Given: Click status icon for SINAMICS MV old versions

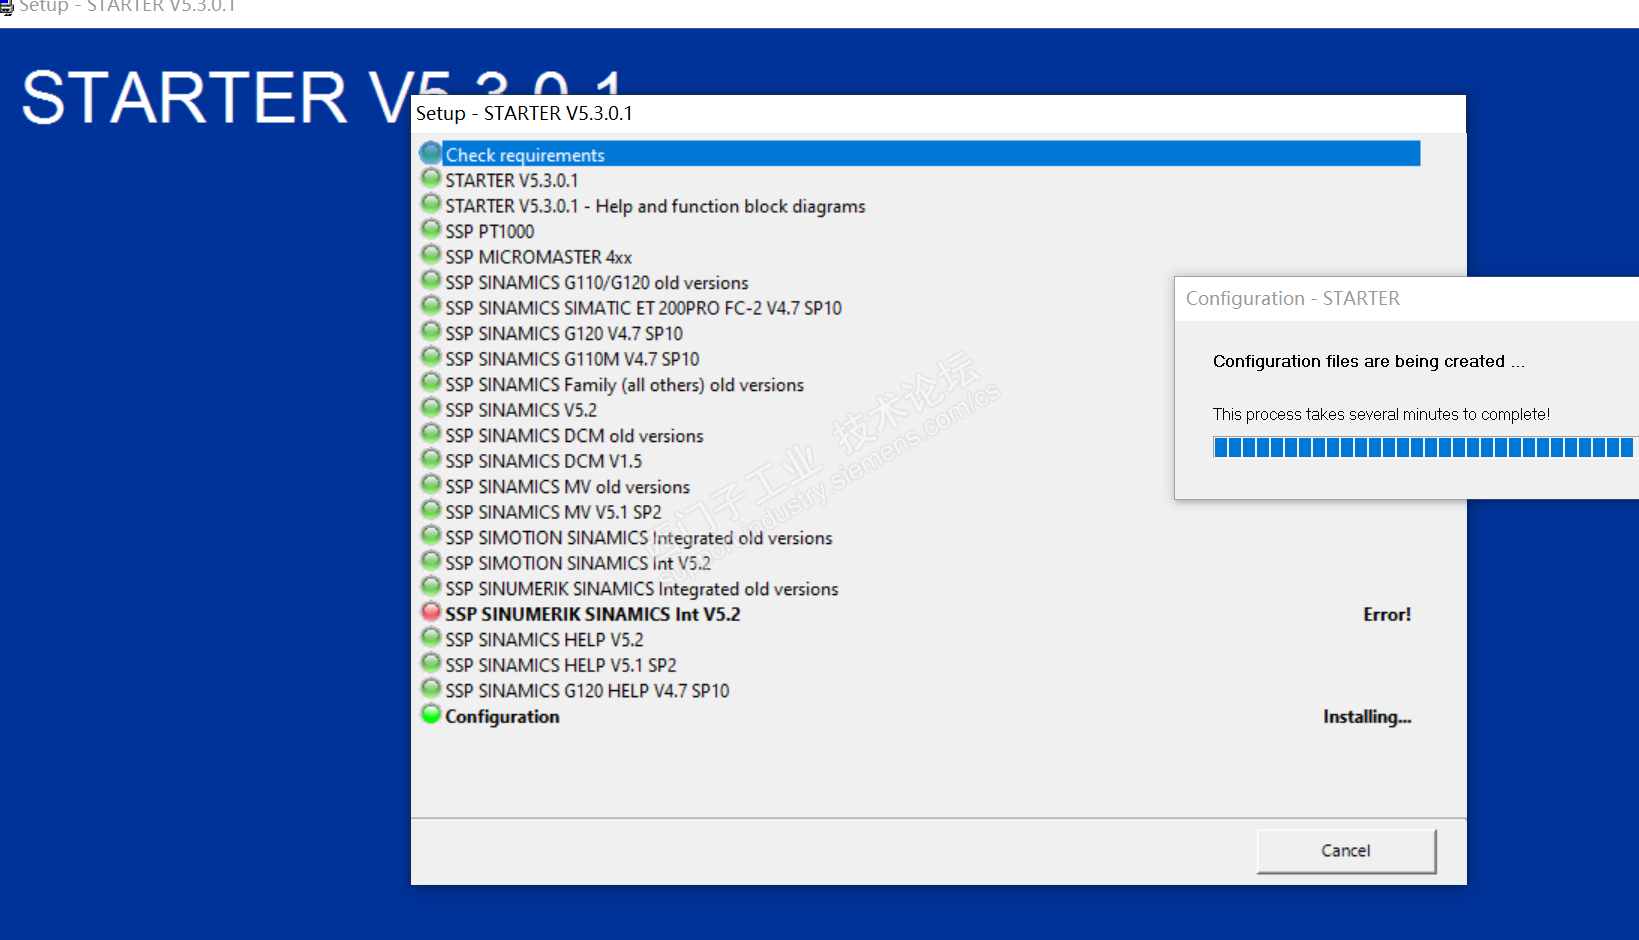Looking at the screenshot, I should [x=431, y=484].
